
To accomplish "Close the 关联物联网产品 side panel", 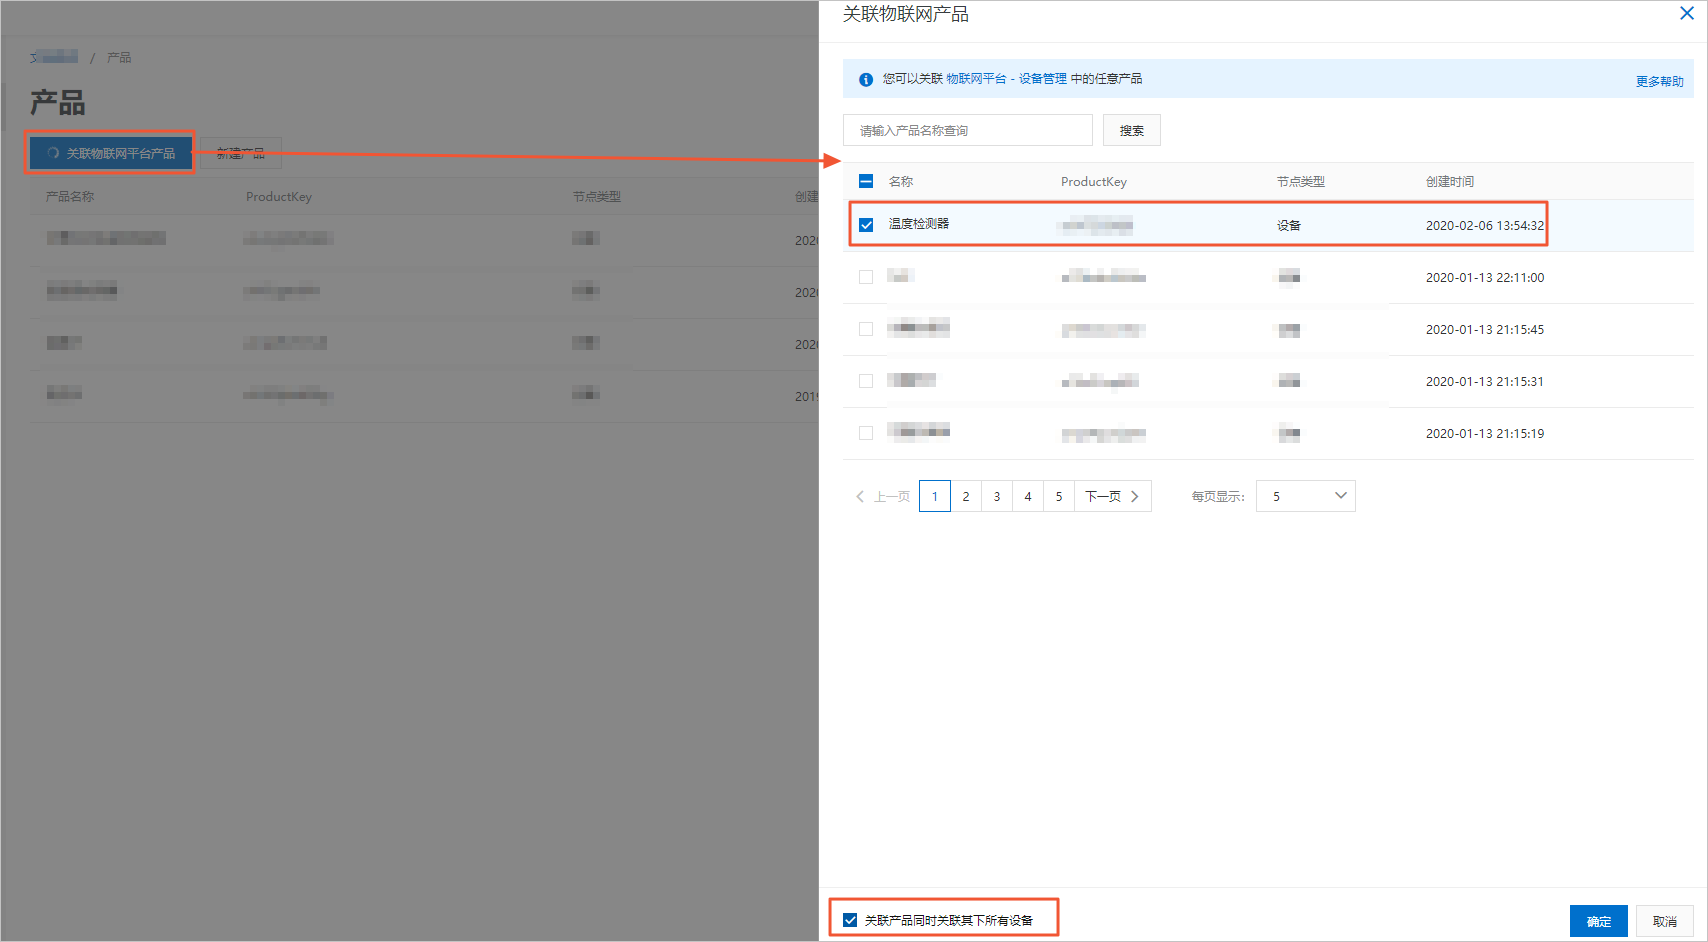I will pyautogui.click(x=1686, y=14).
